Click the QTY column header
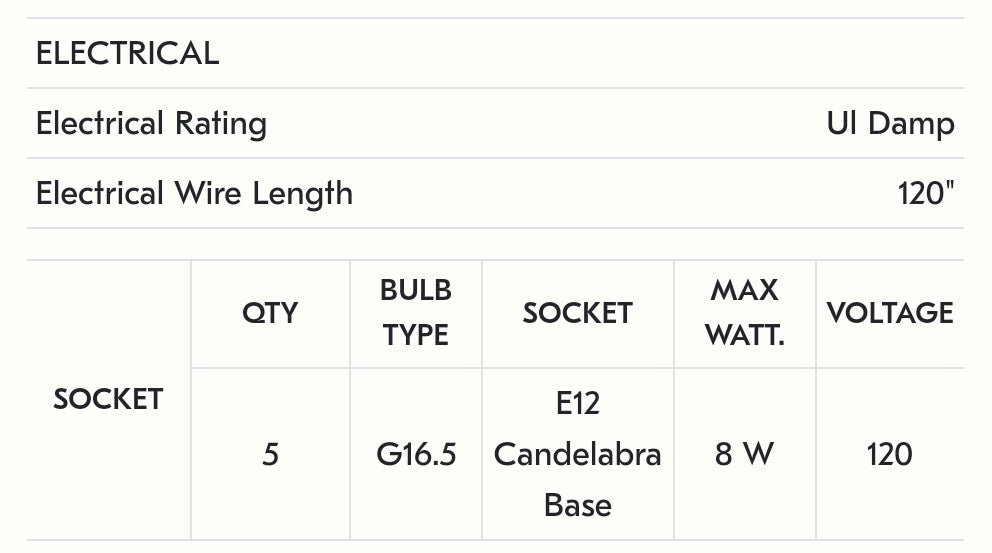Screen dimensions: 992x553 270,313
